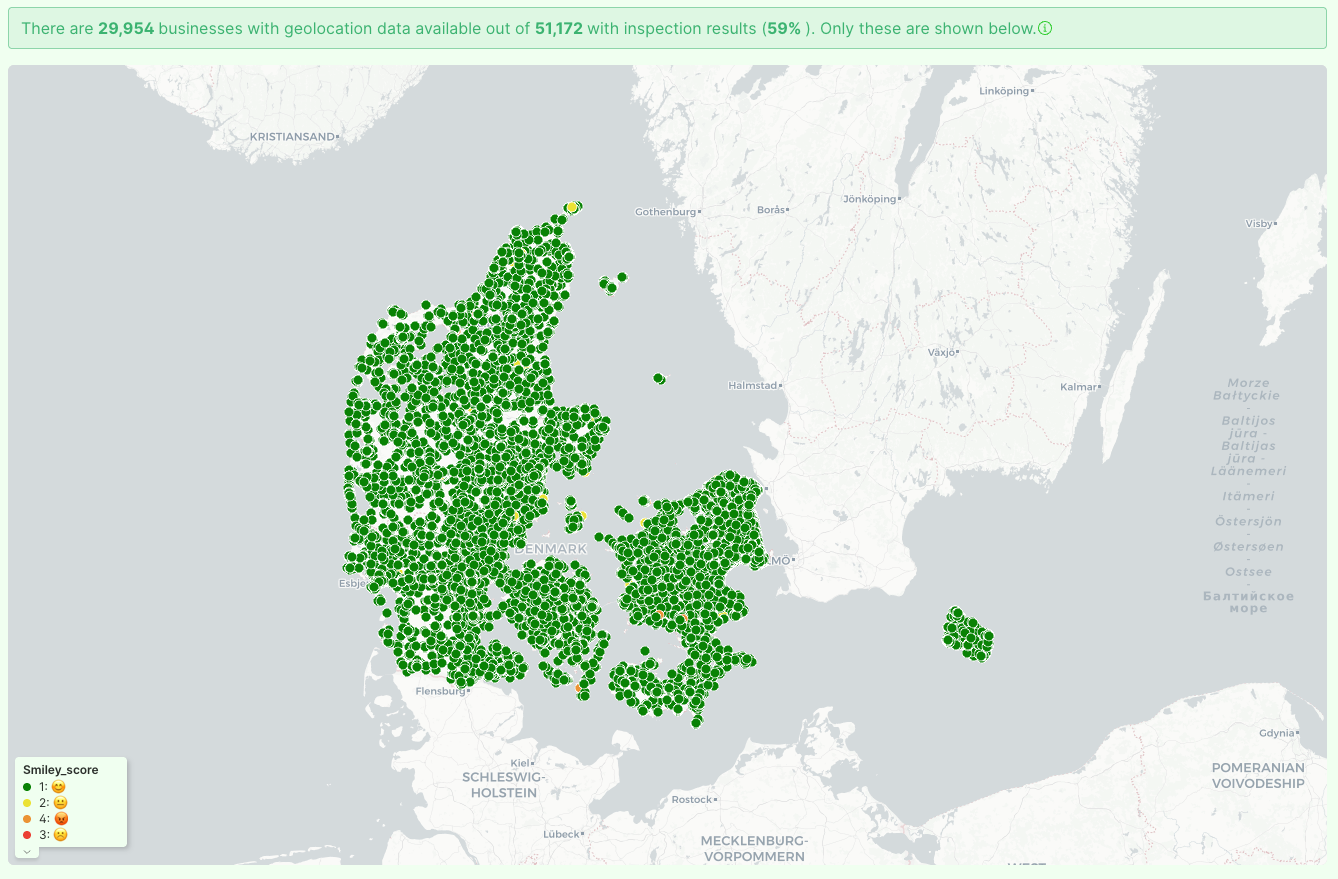Click the Smiley_score legend title
1338x879 pixels.
click(x=60, y=770)
